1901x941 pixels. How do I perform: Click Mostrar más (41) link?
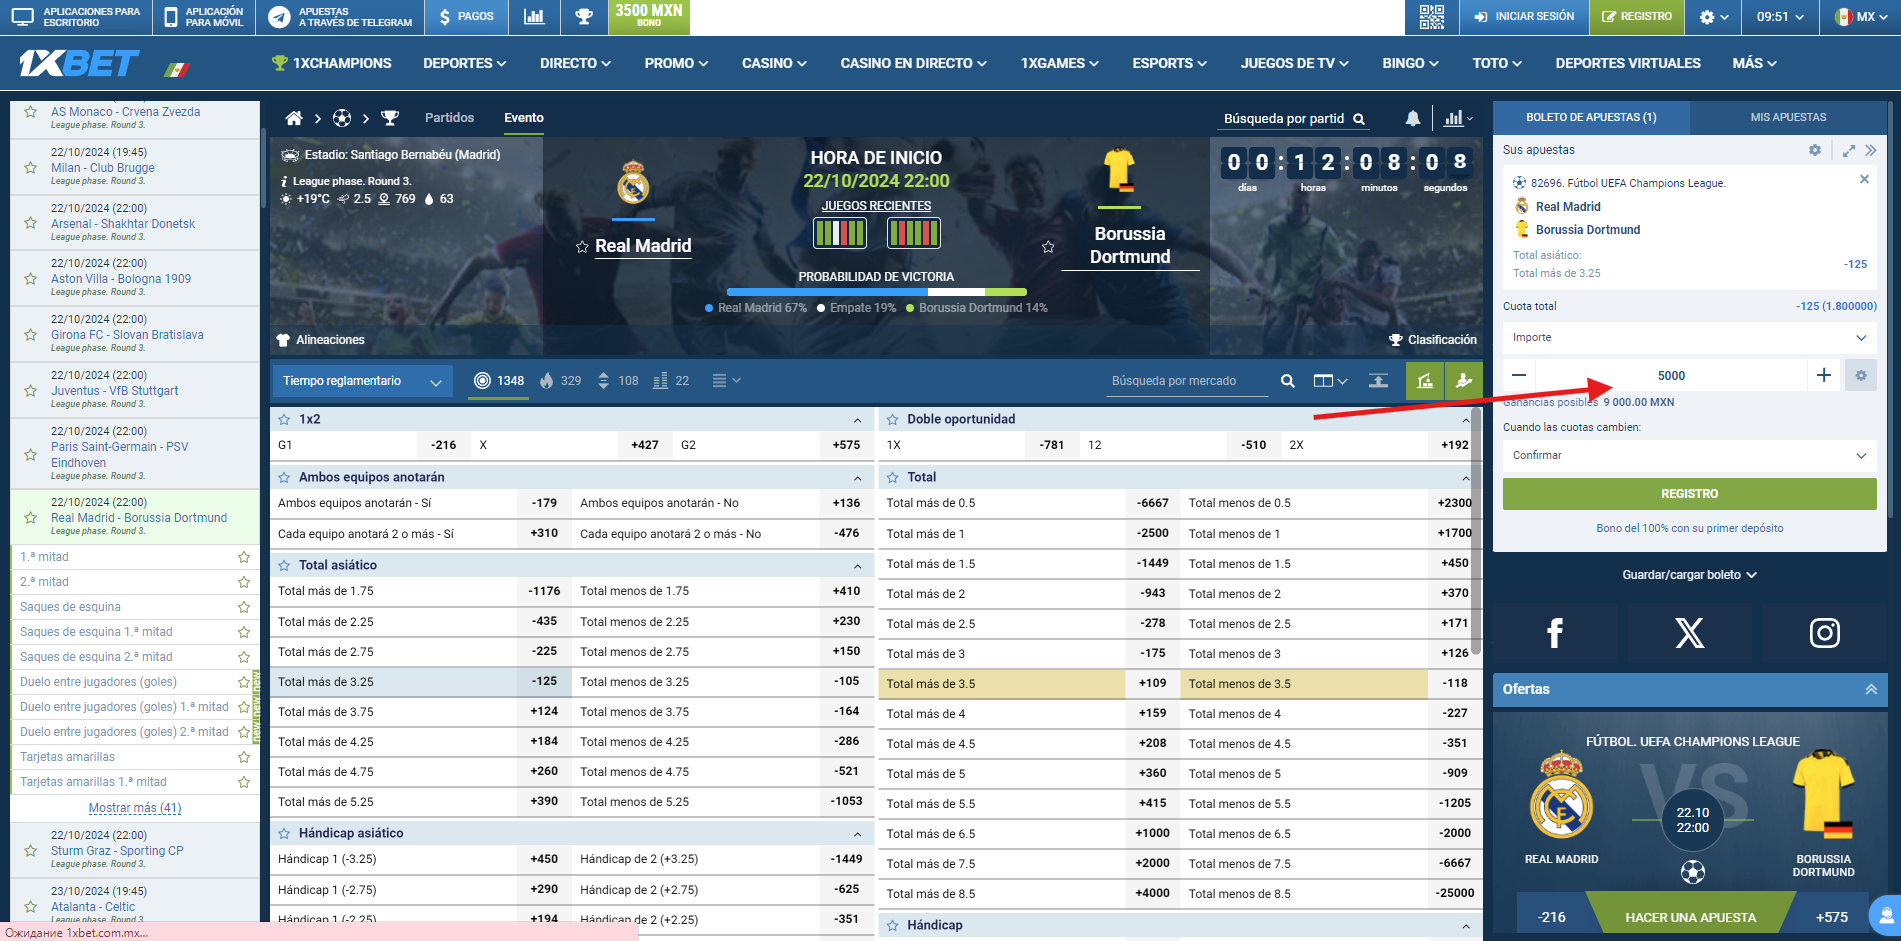coord(135,808)
